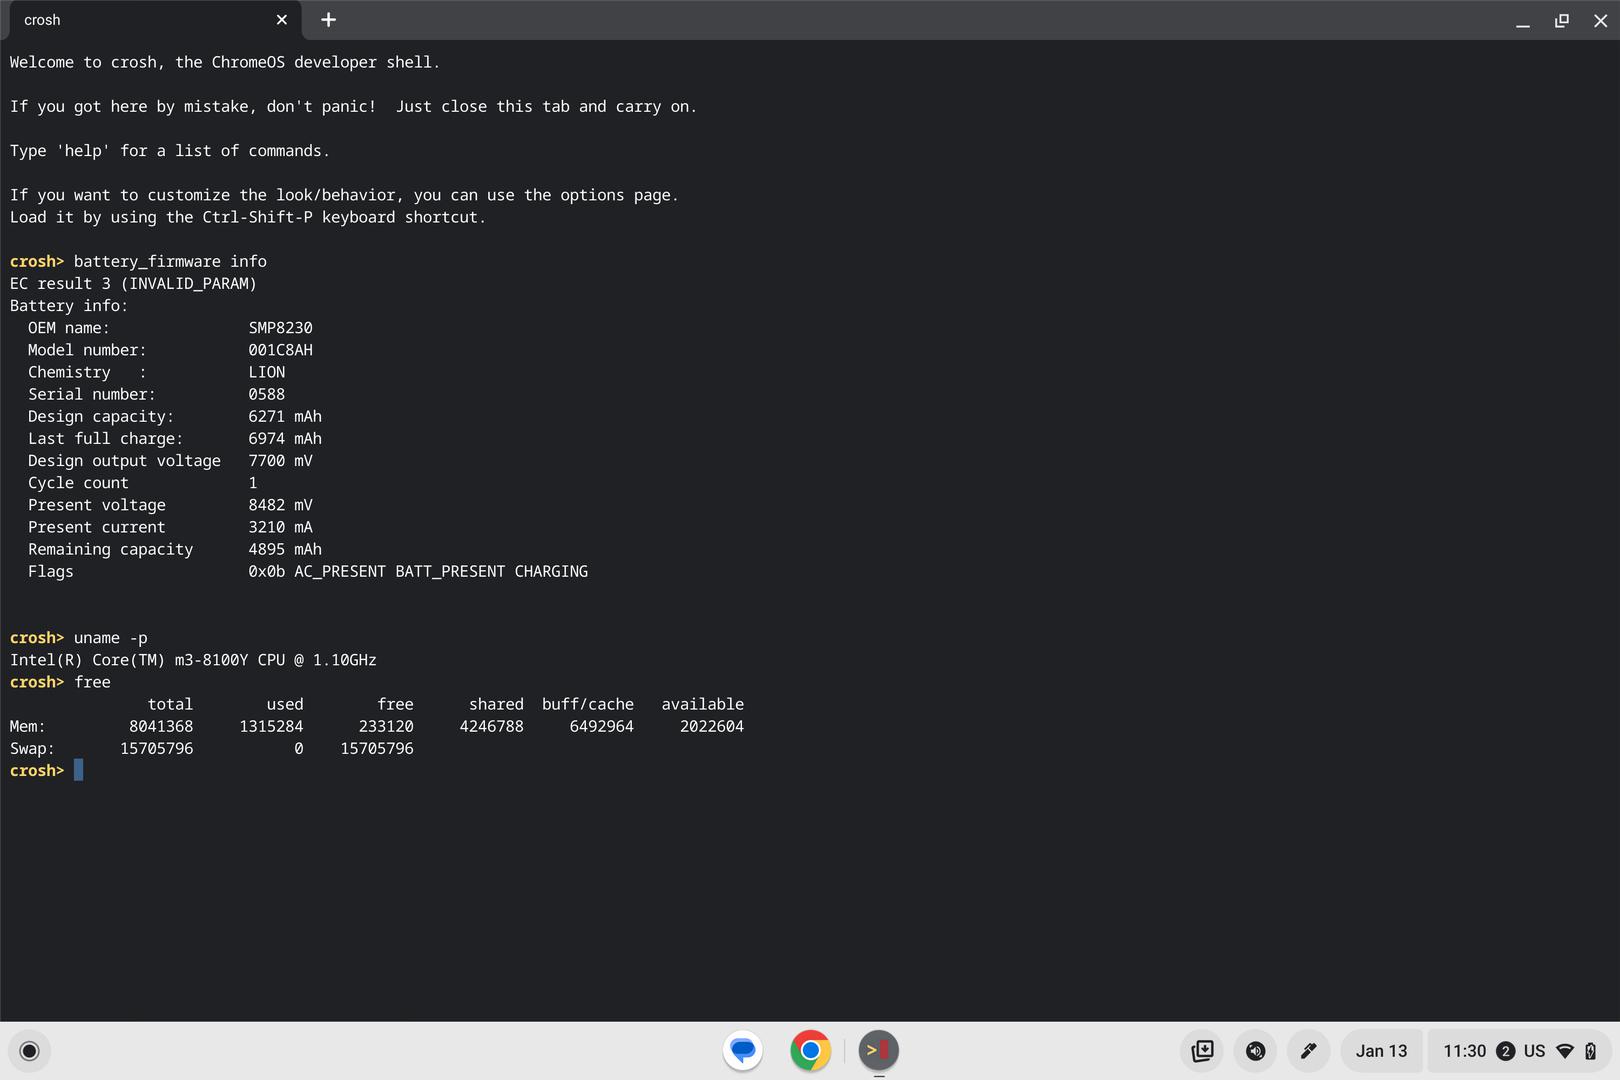Image resolution: width=1620 pixels, height=1080 pixels.
Task: Click OEM name value 'SMP8230'
Action: pyautogui.click(x=281, y=328)
